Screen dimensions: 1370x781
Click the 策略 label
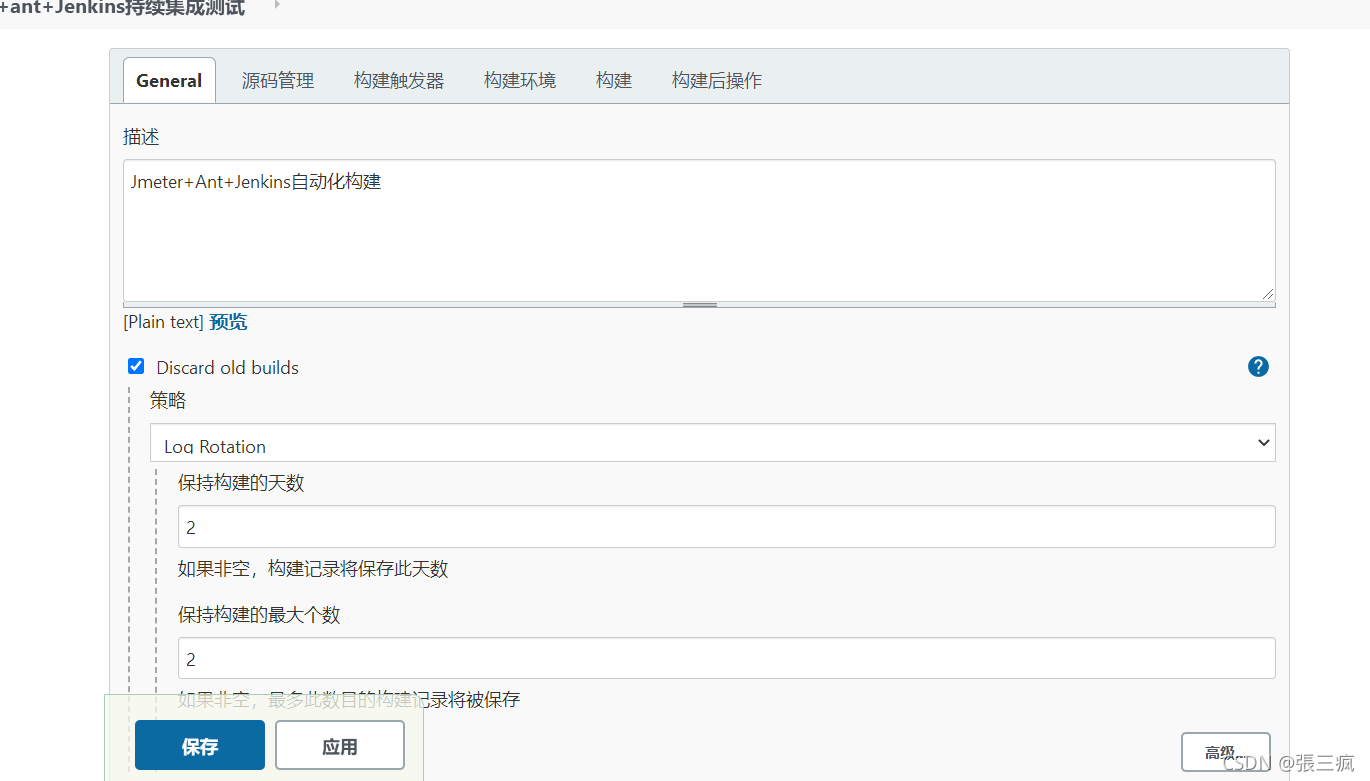168,401
